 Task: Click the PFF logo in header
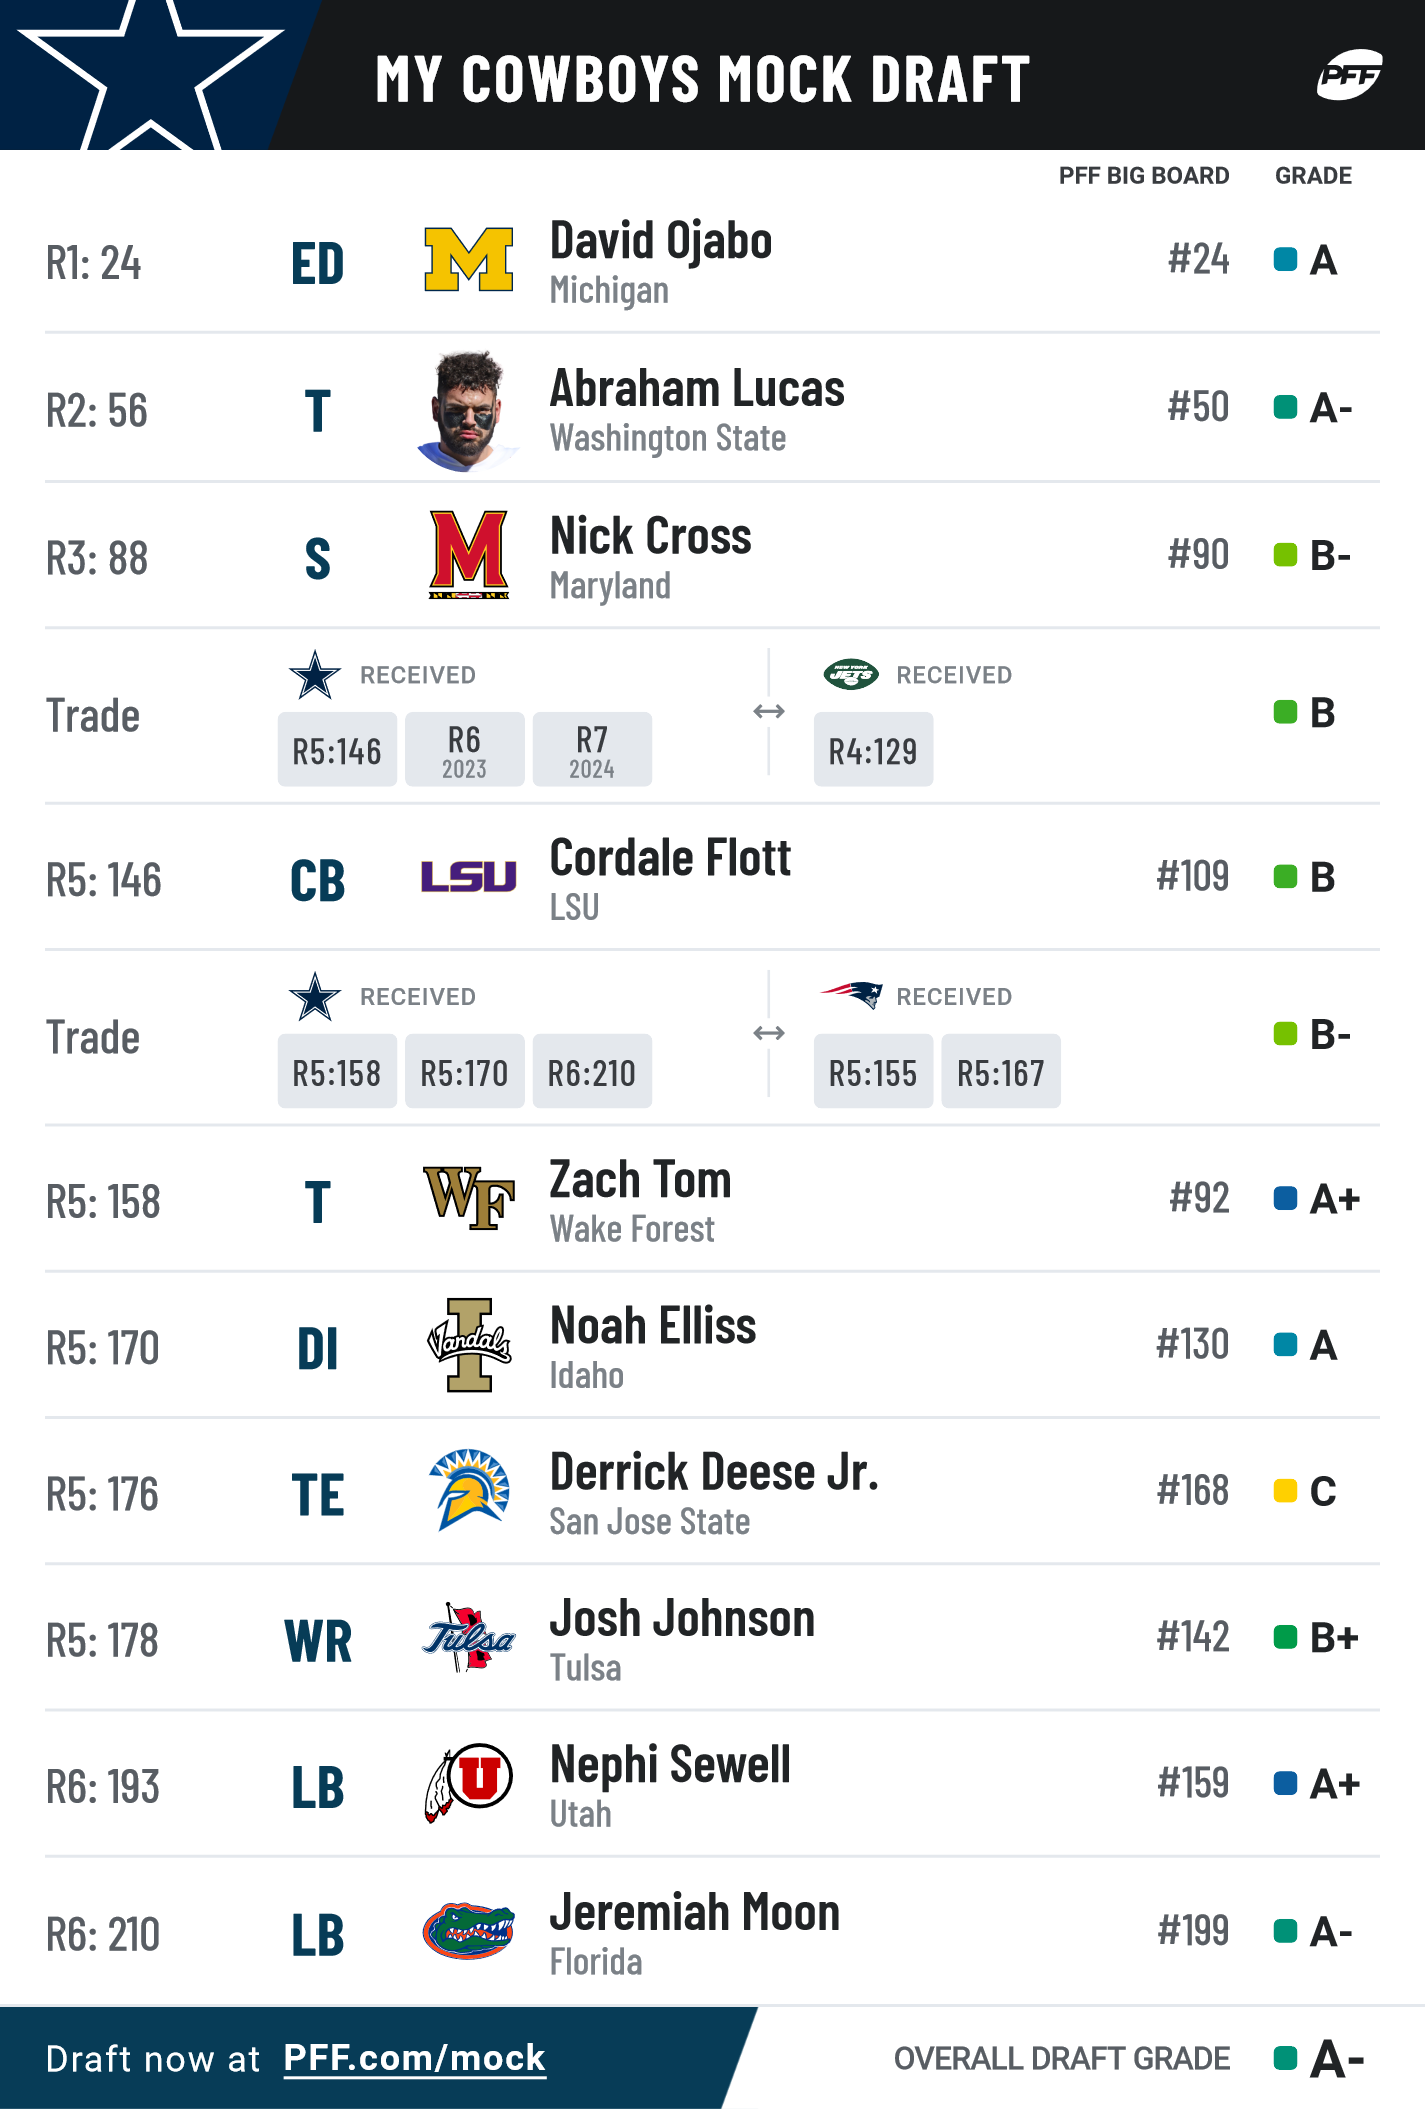point(1349,74)
